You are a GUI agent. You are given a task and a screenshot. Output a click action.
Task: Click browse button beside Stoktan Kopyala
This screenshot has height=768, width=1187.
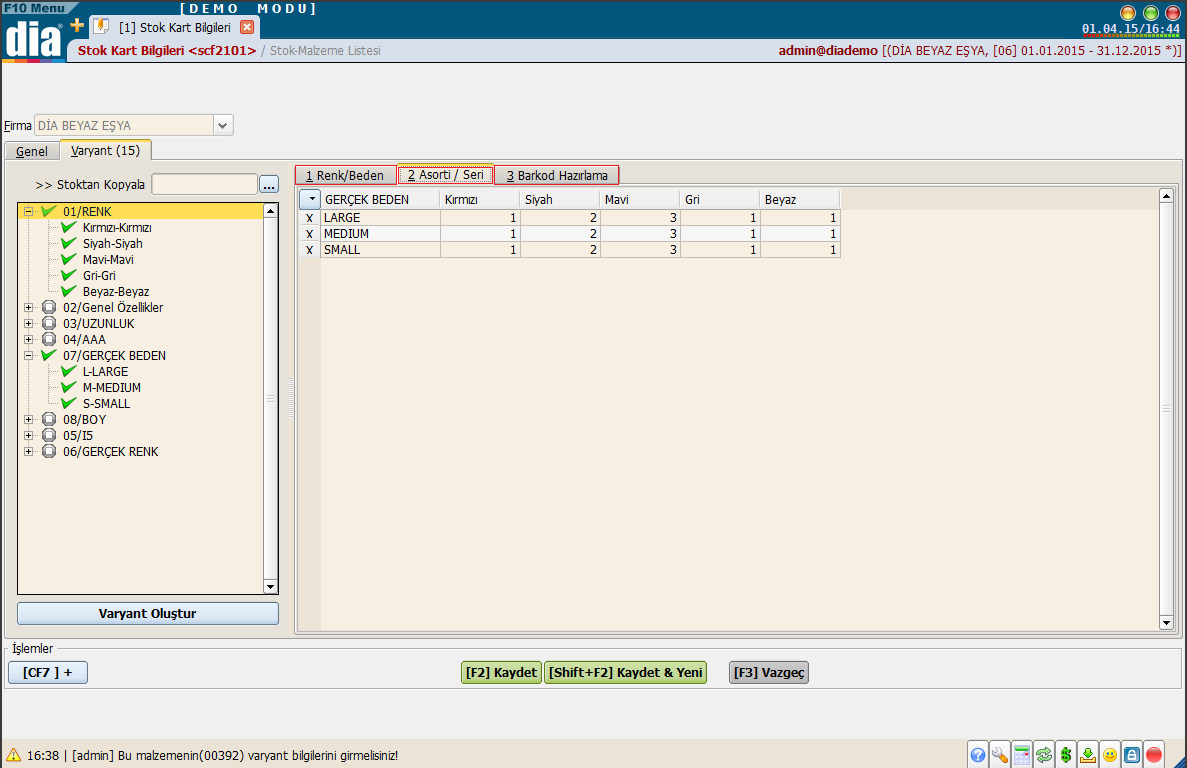(269, 185)
